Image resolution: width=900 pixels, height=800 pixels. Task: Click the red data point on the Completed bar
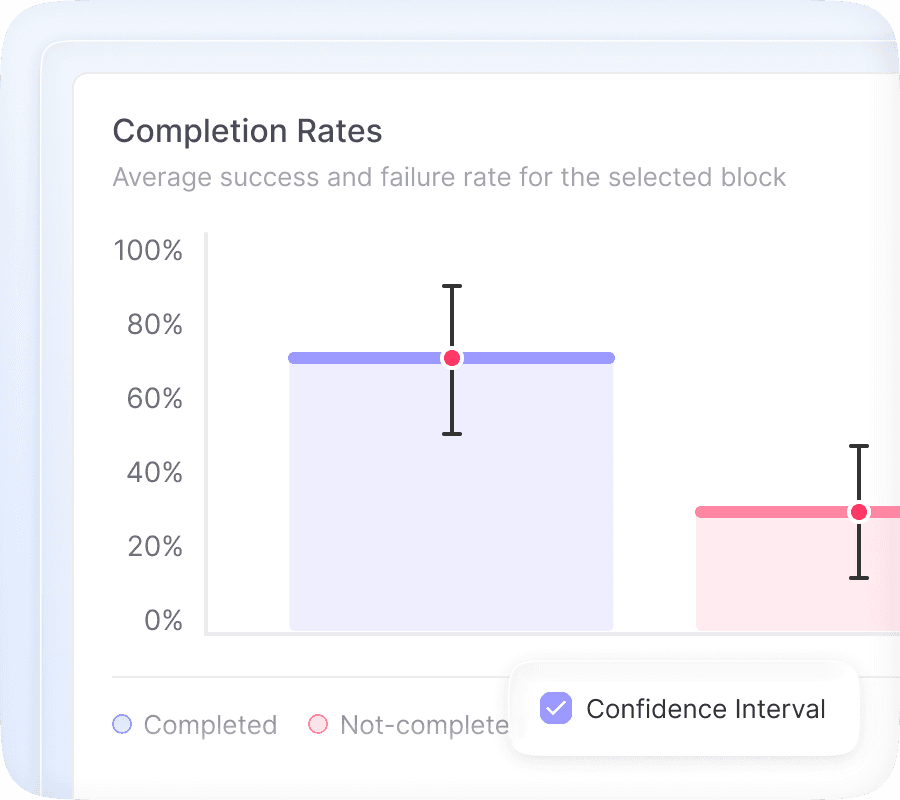pos(452,358)
